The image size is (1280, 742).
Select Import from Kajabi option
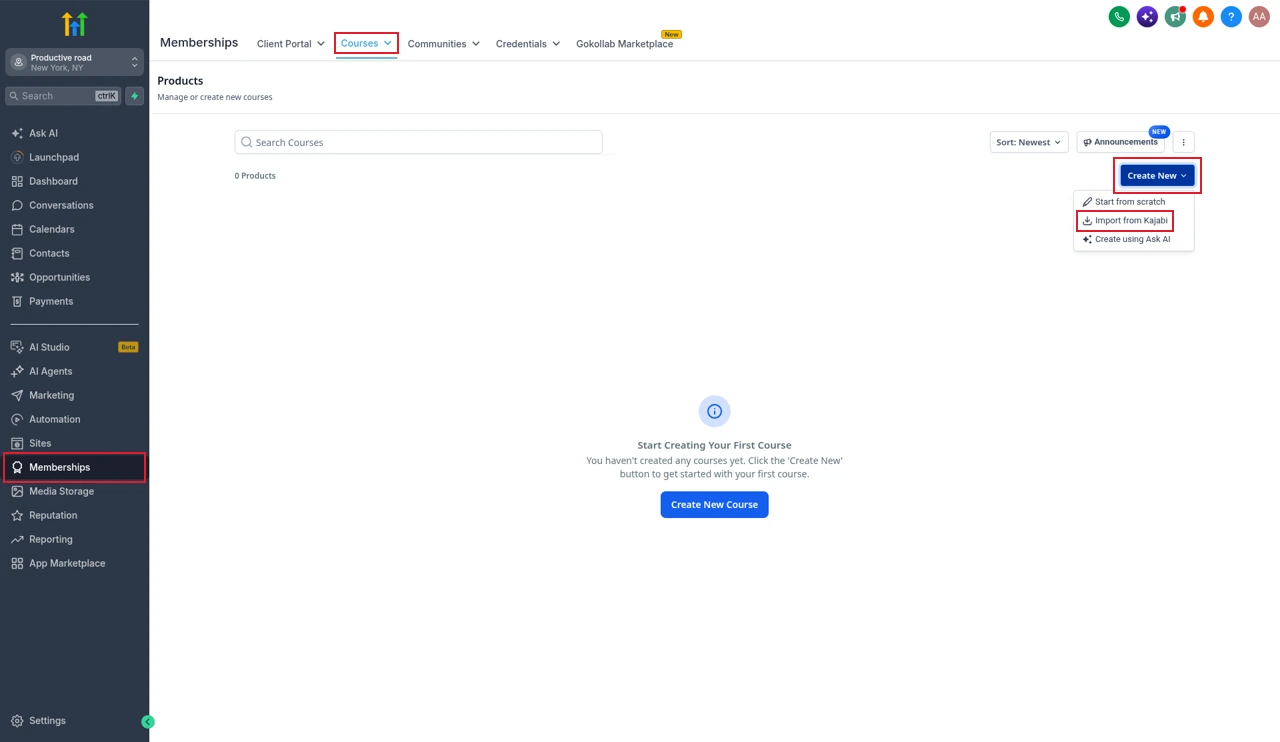click(x=1125, y=220)
